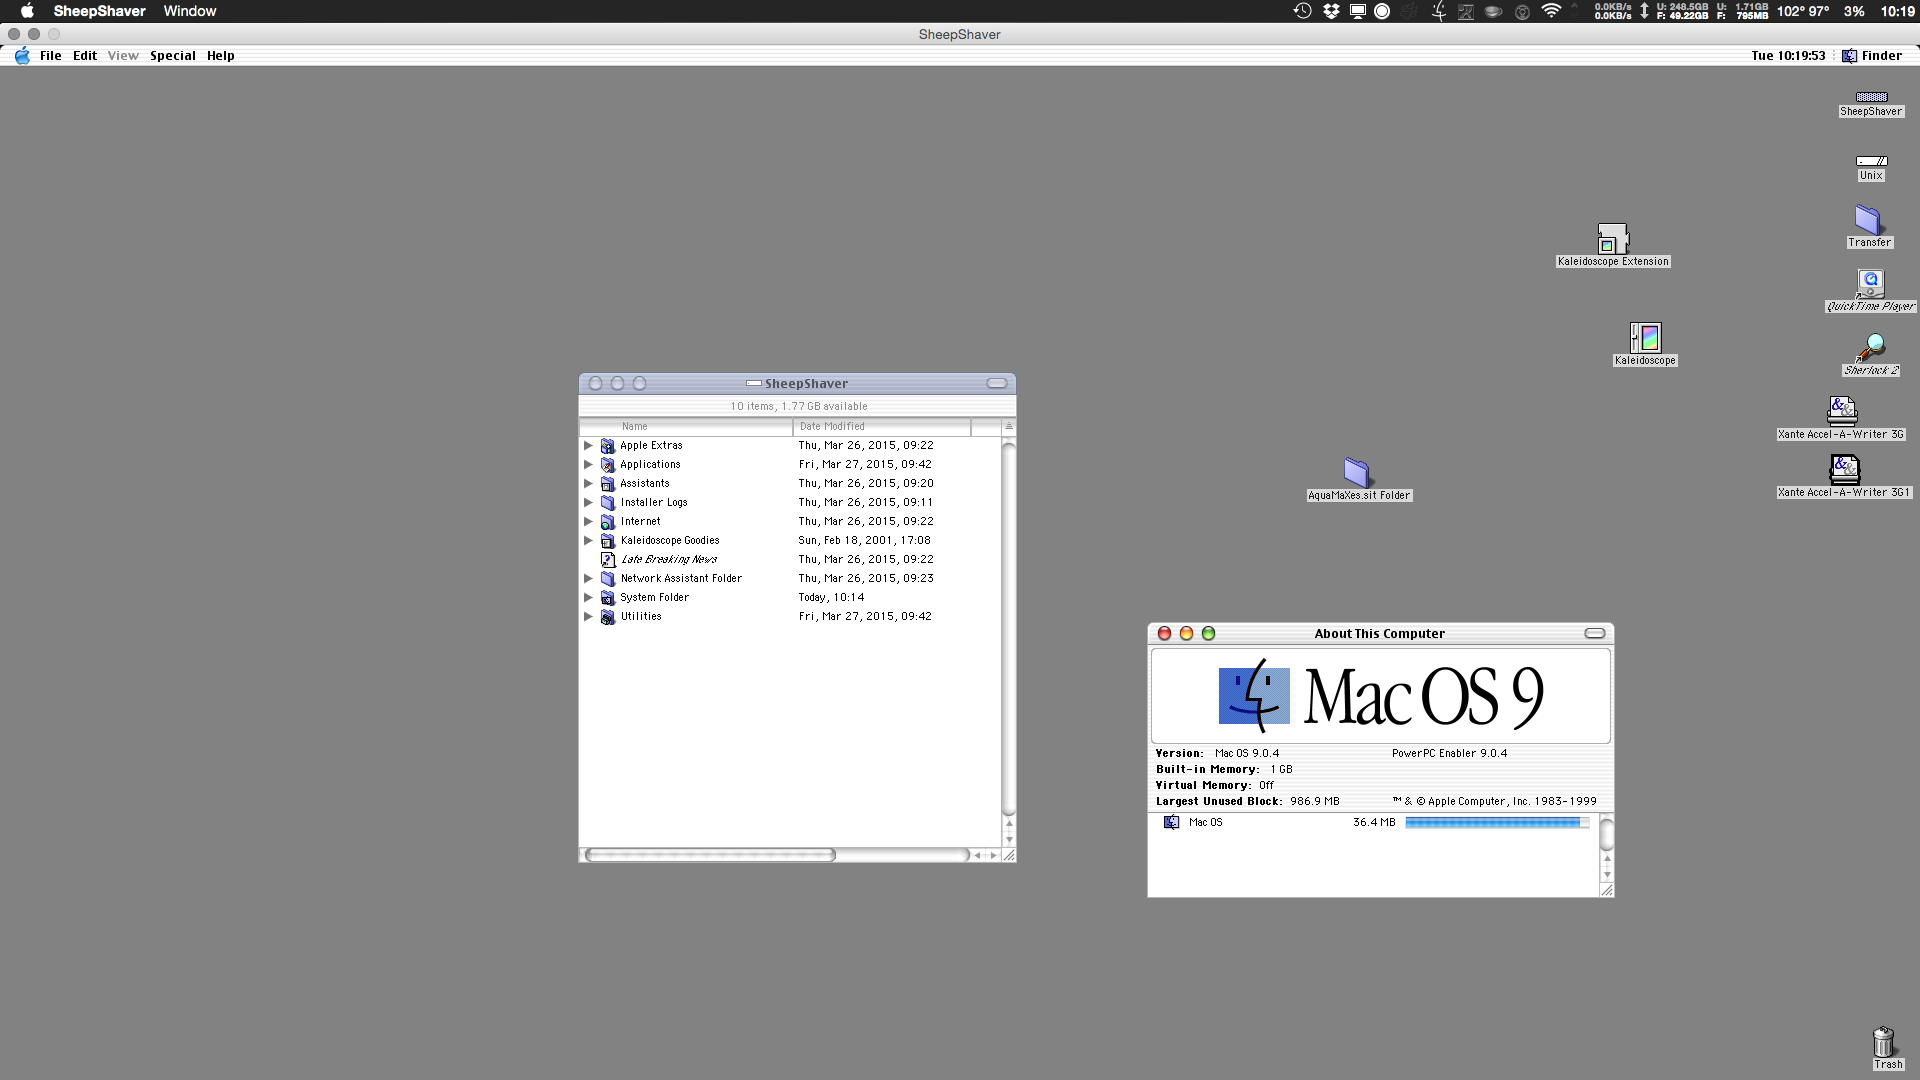Click 10 items, 1.77 GB available text
Viewport: 1920px width, 1080px height.
coord(798,407)
